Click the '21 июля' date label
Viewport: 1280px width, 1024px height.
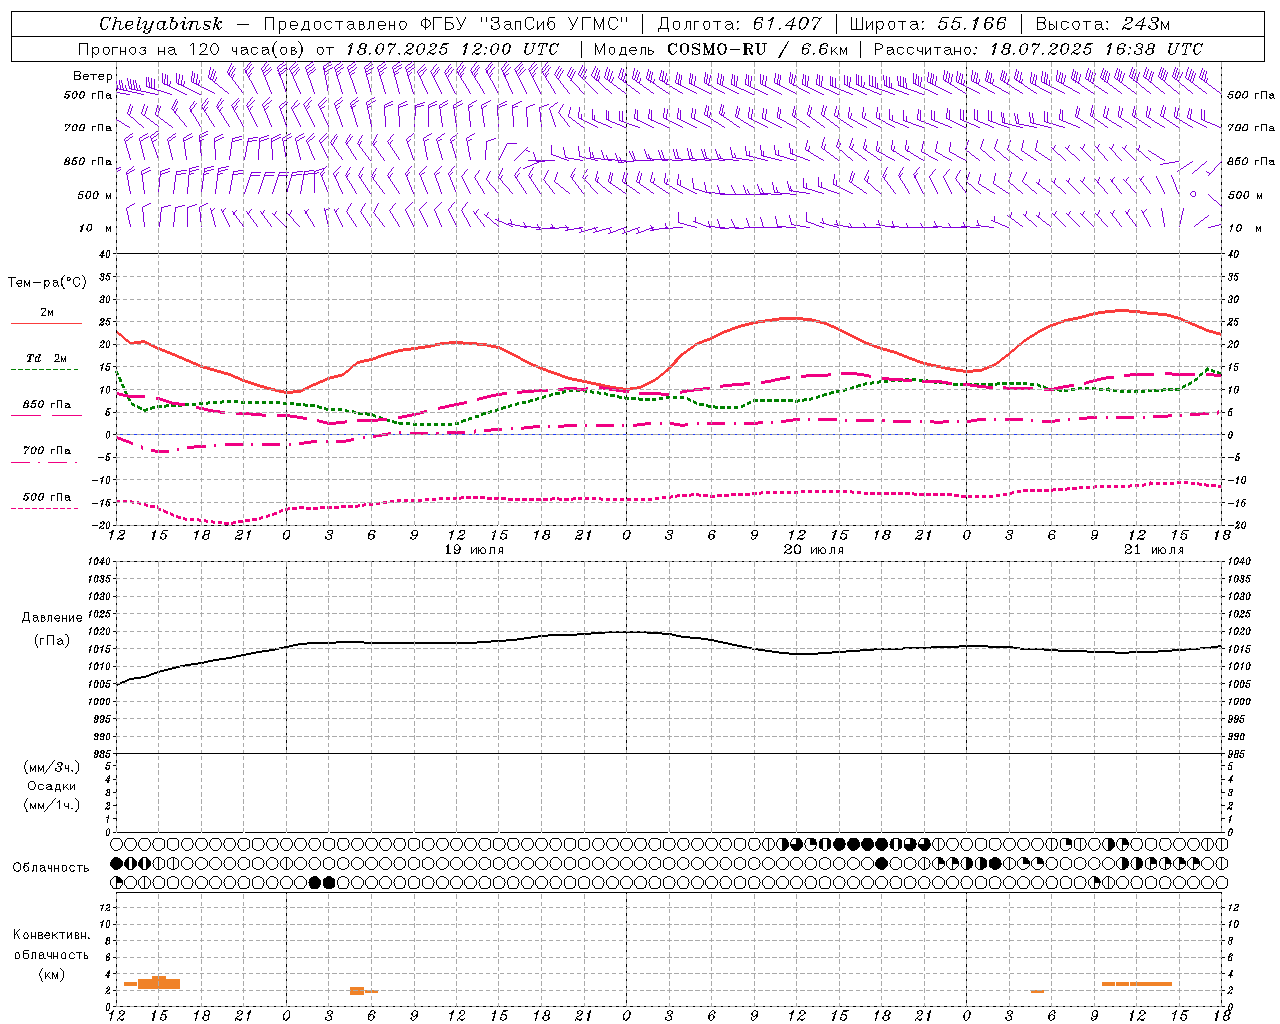tap(1154, 550)
